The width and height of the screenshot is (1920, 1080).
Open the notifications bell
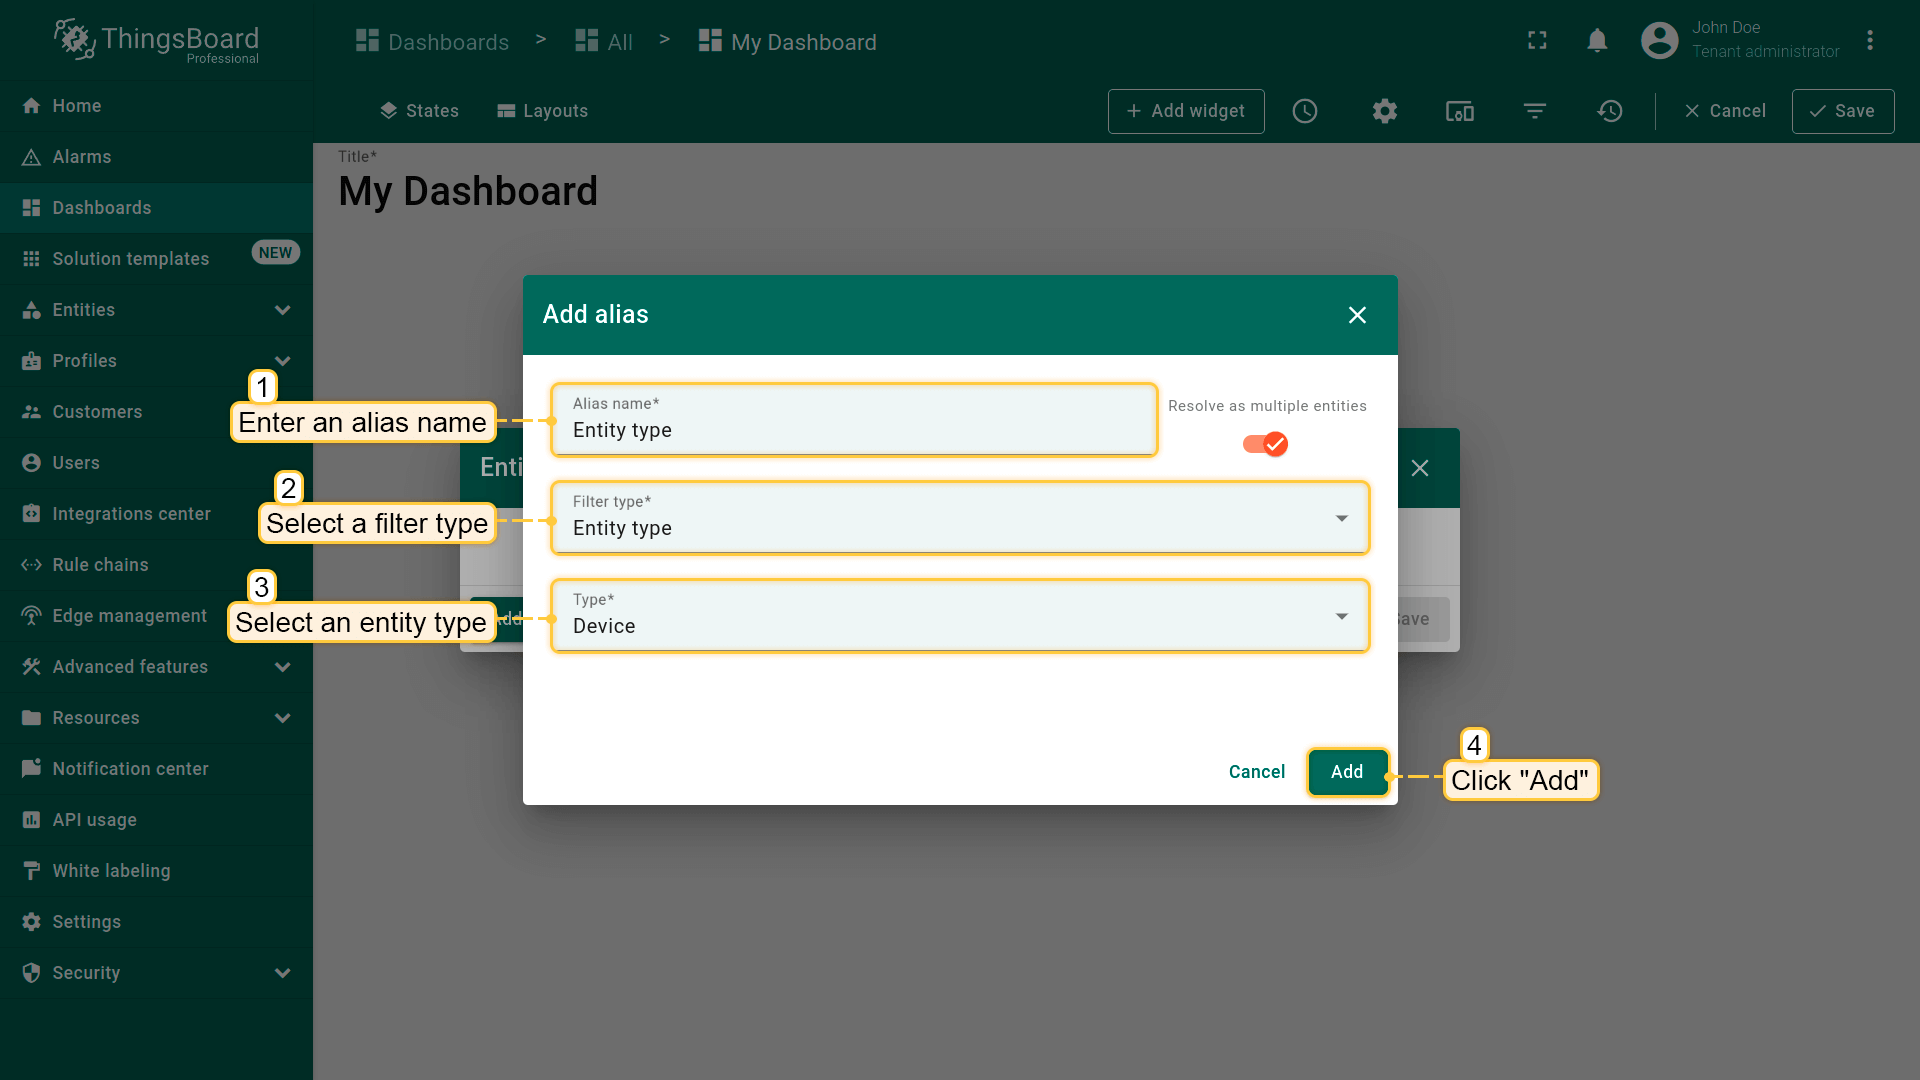point(1597,40)
